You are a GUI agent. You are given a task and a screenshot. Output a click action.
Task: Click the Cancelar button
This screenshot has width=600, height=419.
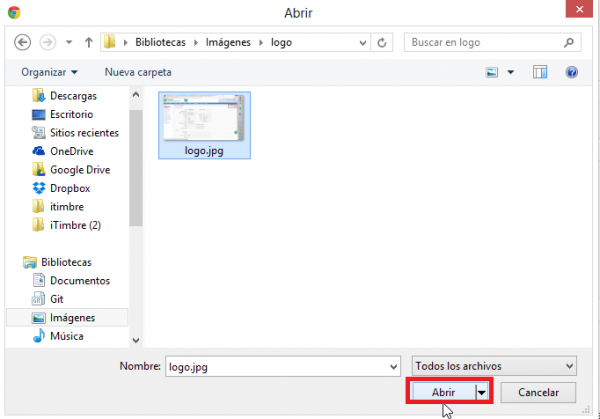[x=538, y=392]
